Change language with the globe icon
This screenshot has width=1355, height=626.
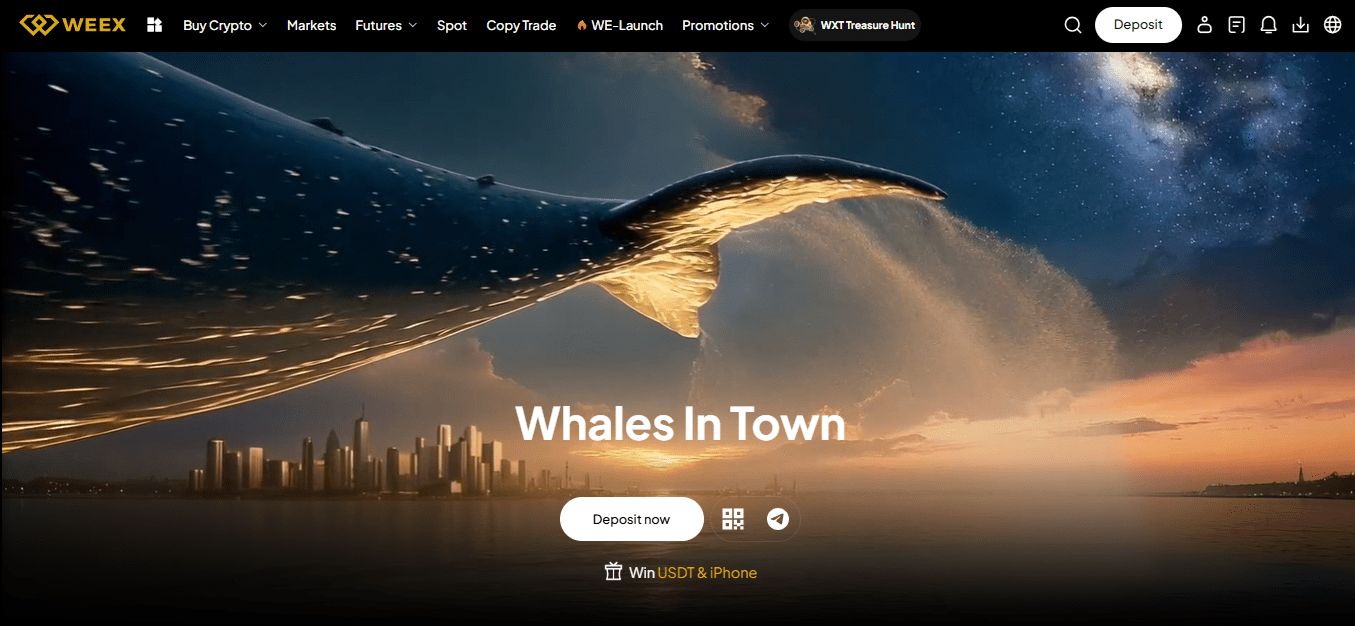click(1332, 25)
